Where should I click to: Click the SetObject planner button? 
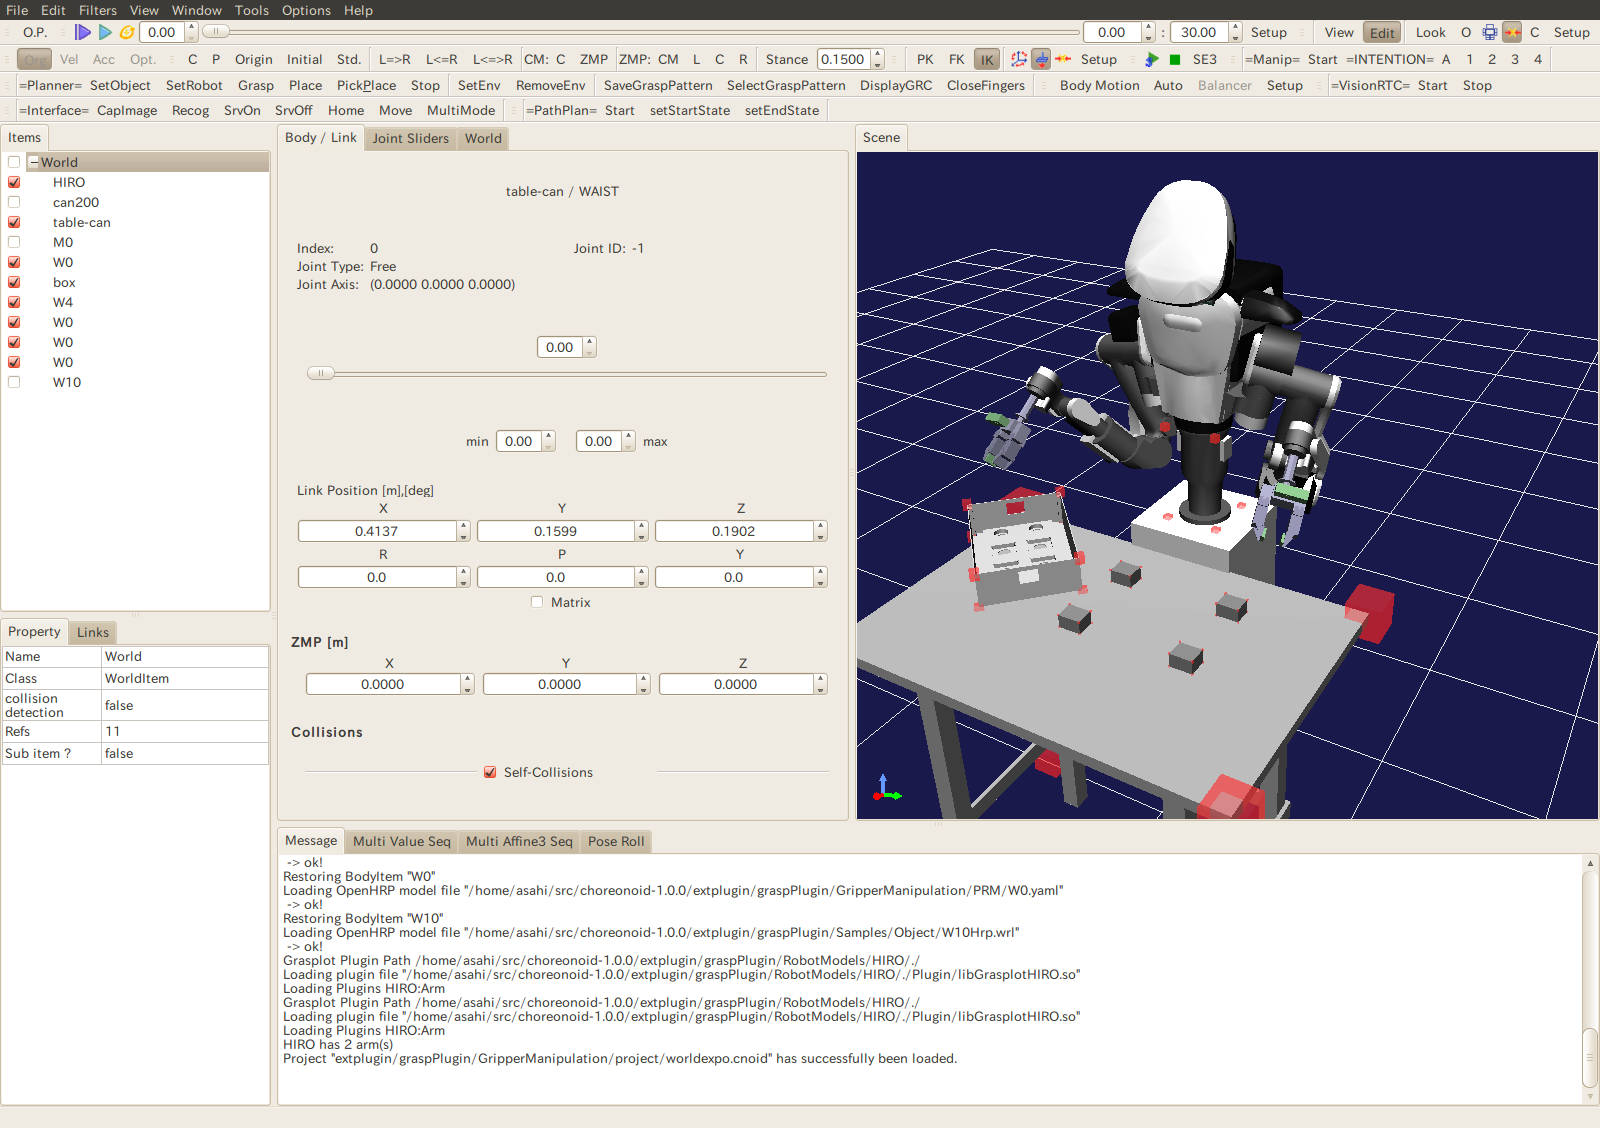[x=120, y=85]
